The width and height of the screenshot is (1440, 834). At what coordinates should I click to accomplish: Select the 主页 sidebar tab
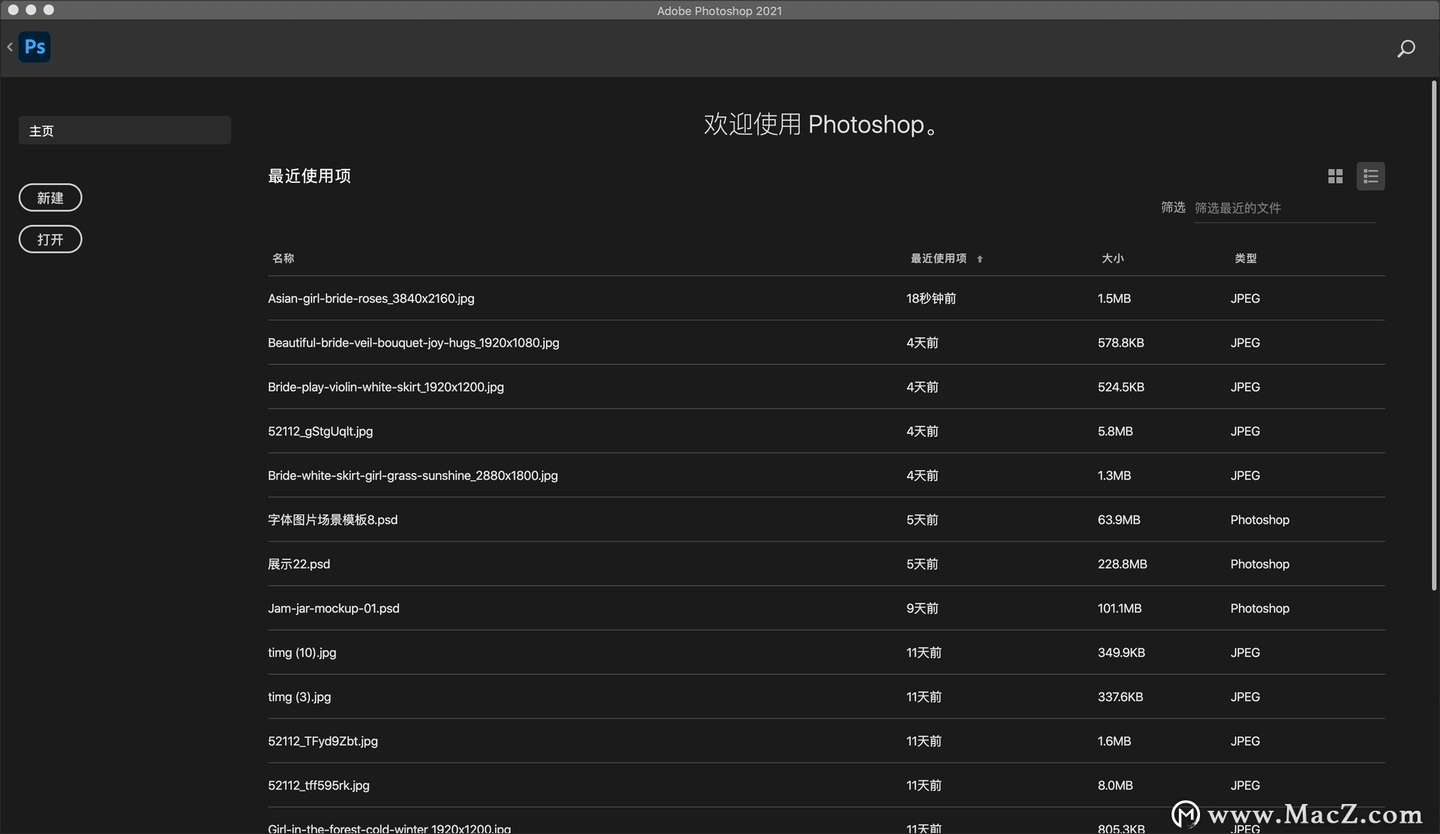click(x=125, y=130)
